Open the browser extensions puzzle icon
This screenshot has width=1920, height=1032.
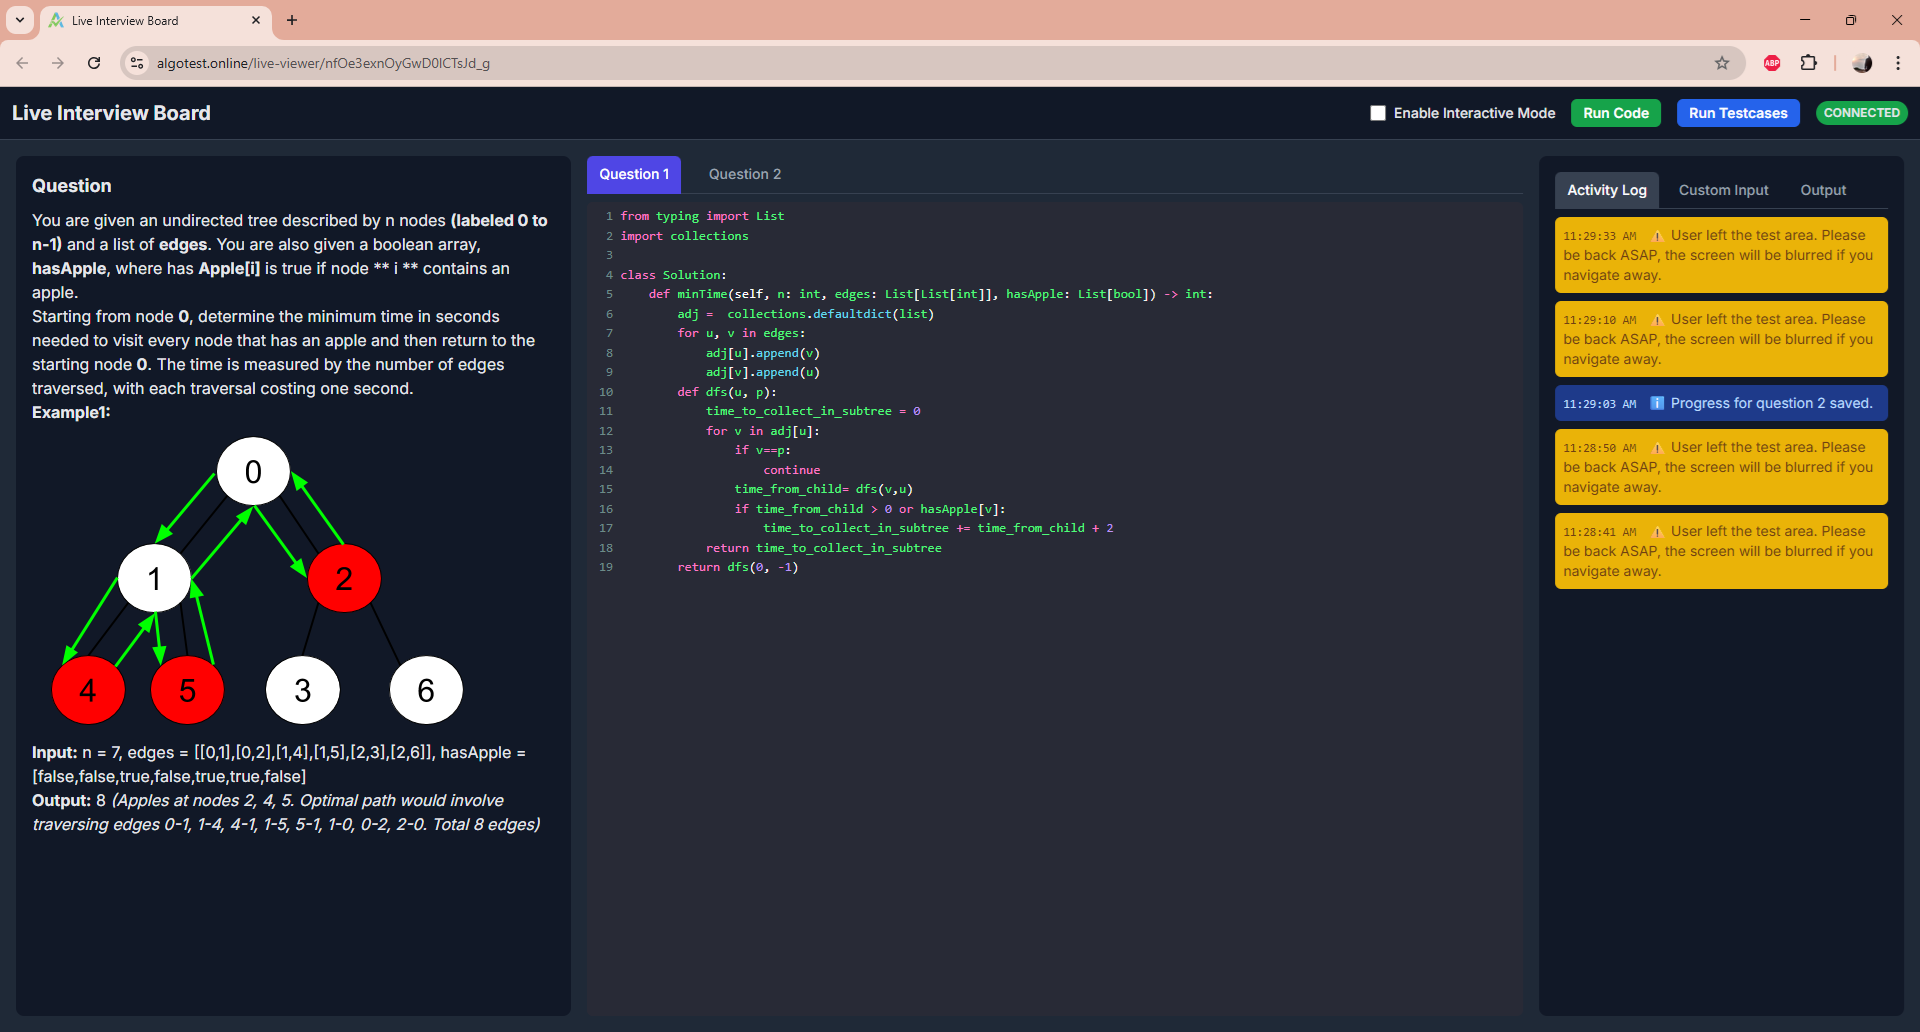[1810, 62]
